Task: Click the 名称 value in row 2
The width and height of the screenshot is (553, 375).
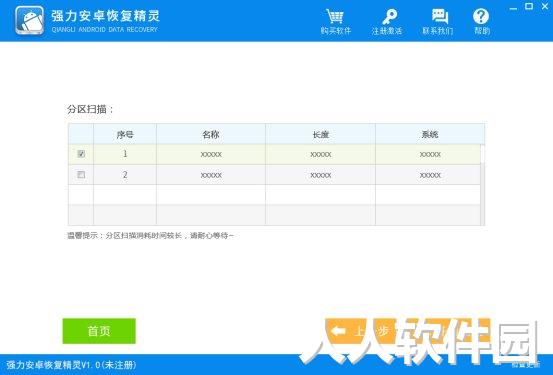Action: [x=211, y=175]
